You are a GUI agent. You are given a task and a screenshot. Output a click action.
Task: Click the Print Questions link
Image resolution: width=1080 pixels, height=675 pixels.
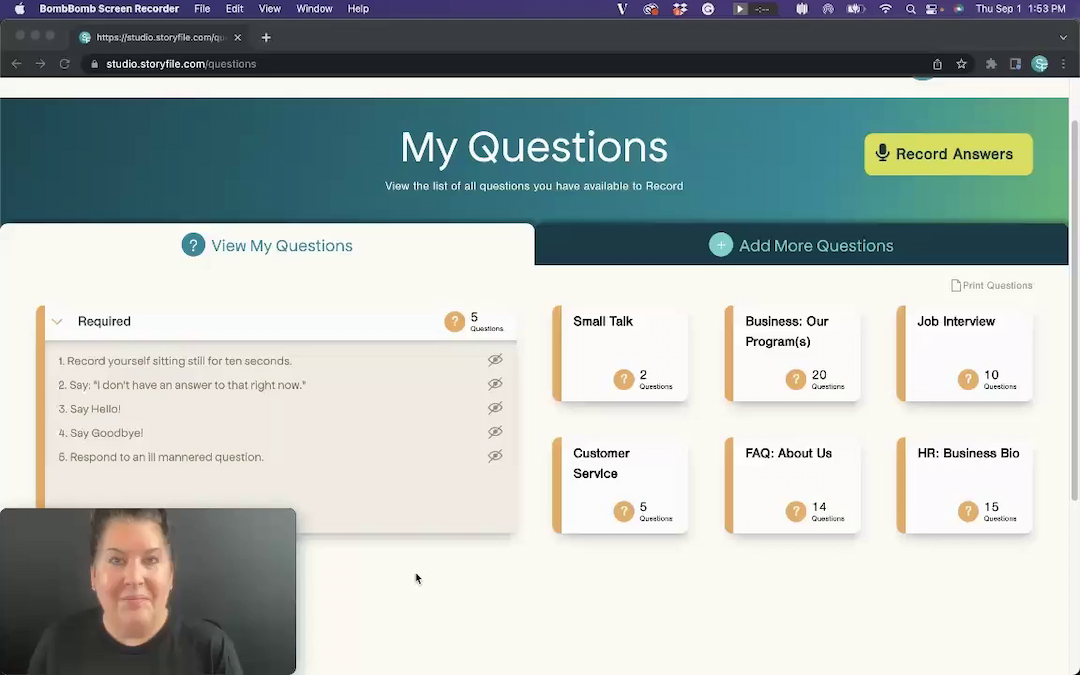[x=992, y=285]
